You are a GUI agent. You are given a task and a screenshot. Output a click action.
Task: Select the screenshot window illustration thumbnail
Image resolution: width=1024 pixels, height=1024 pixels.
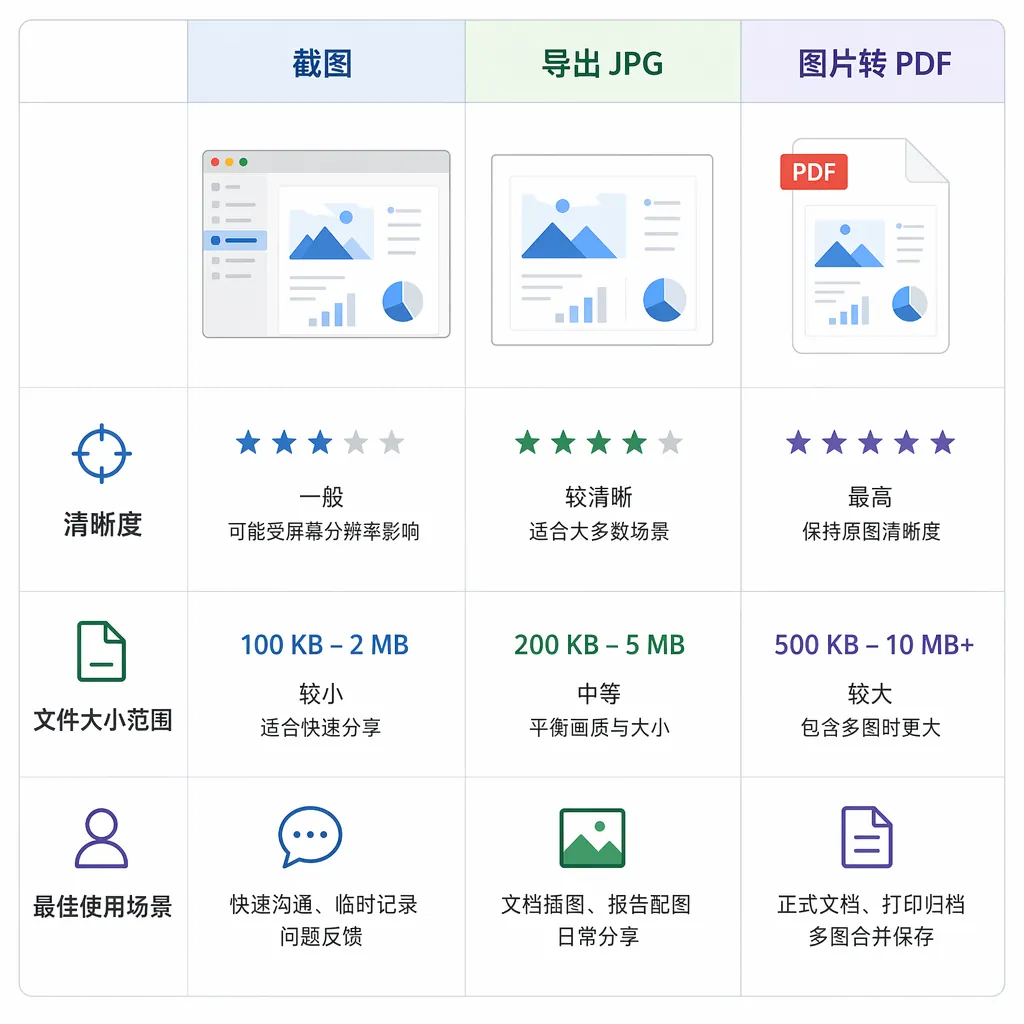(x=326, y=244)
